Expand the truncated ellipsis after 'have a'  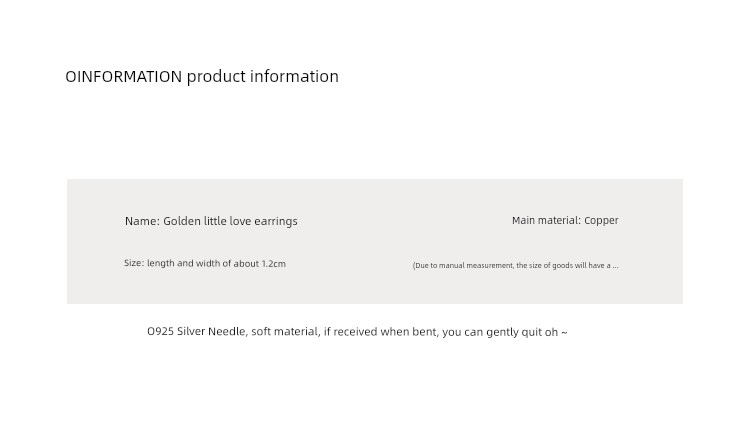[616, 266]
